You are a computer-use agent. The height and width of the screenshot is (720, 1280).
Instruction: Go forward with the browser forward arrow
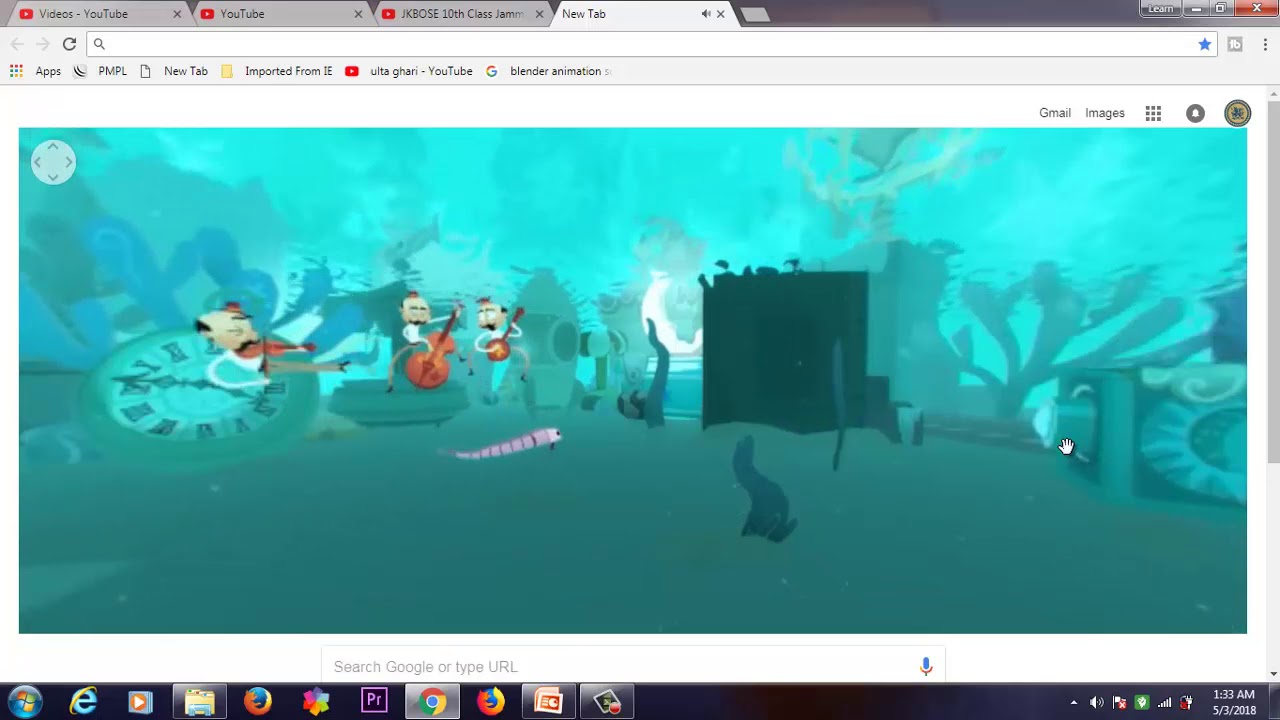point(42,44)
